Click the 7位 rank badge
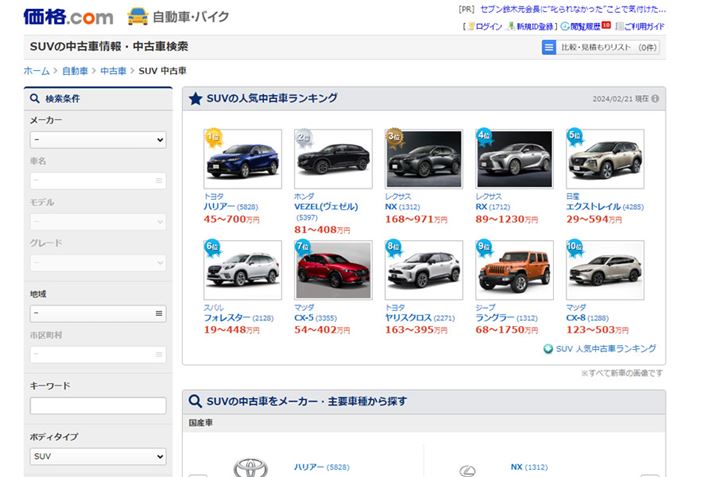715x477 pixels. (x=303, y=248)
